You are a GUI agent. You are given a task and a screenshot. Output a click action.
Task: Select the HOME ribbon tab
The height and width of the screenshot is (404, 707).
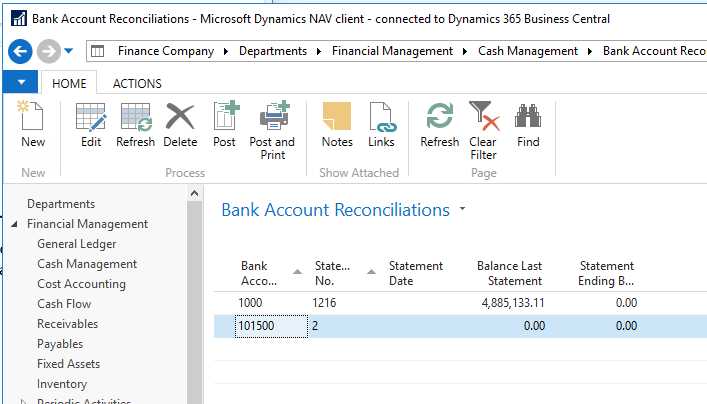coord(69,84)
